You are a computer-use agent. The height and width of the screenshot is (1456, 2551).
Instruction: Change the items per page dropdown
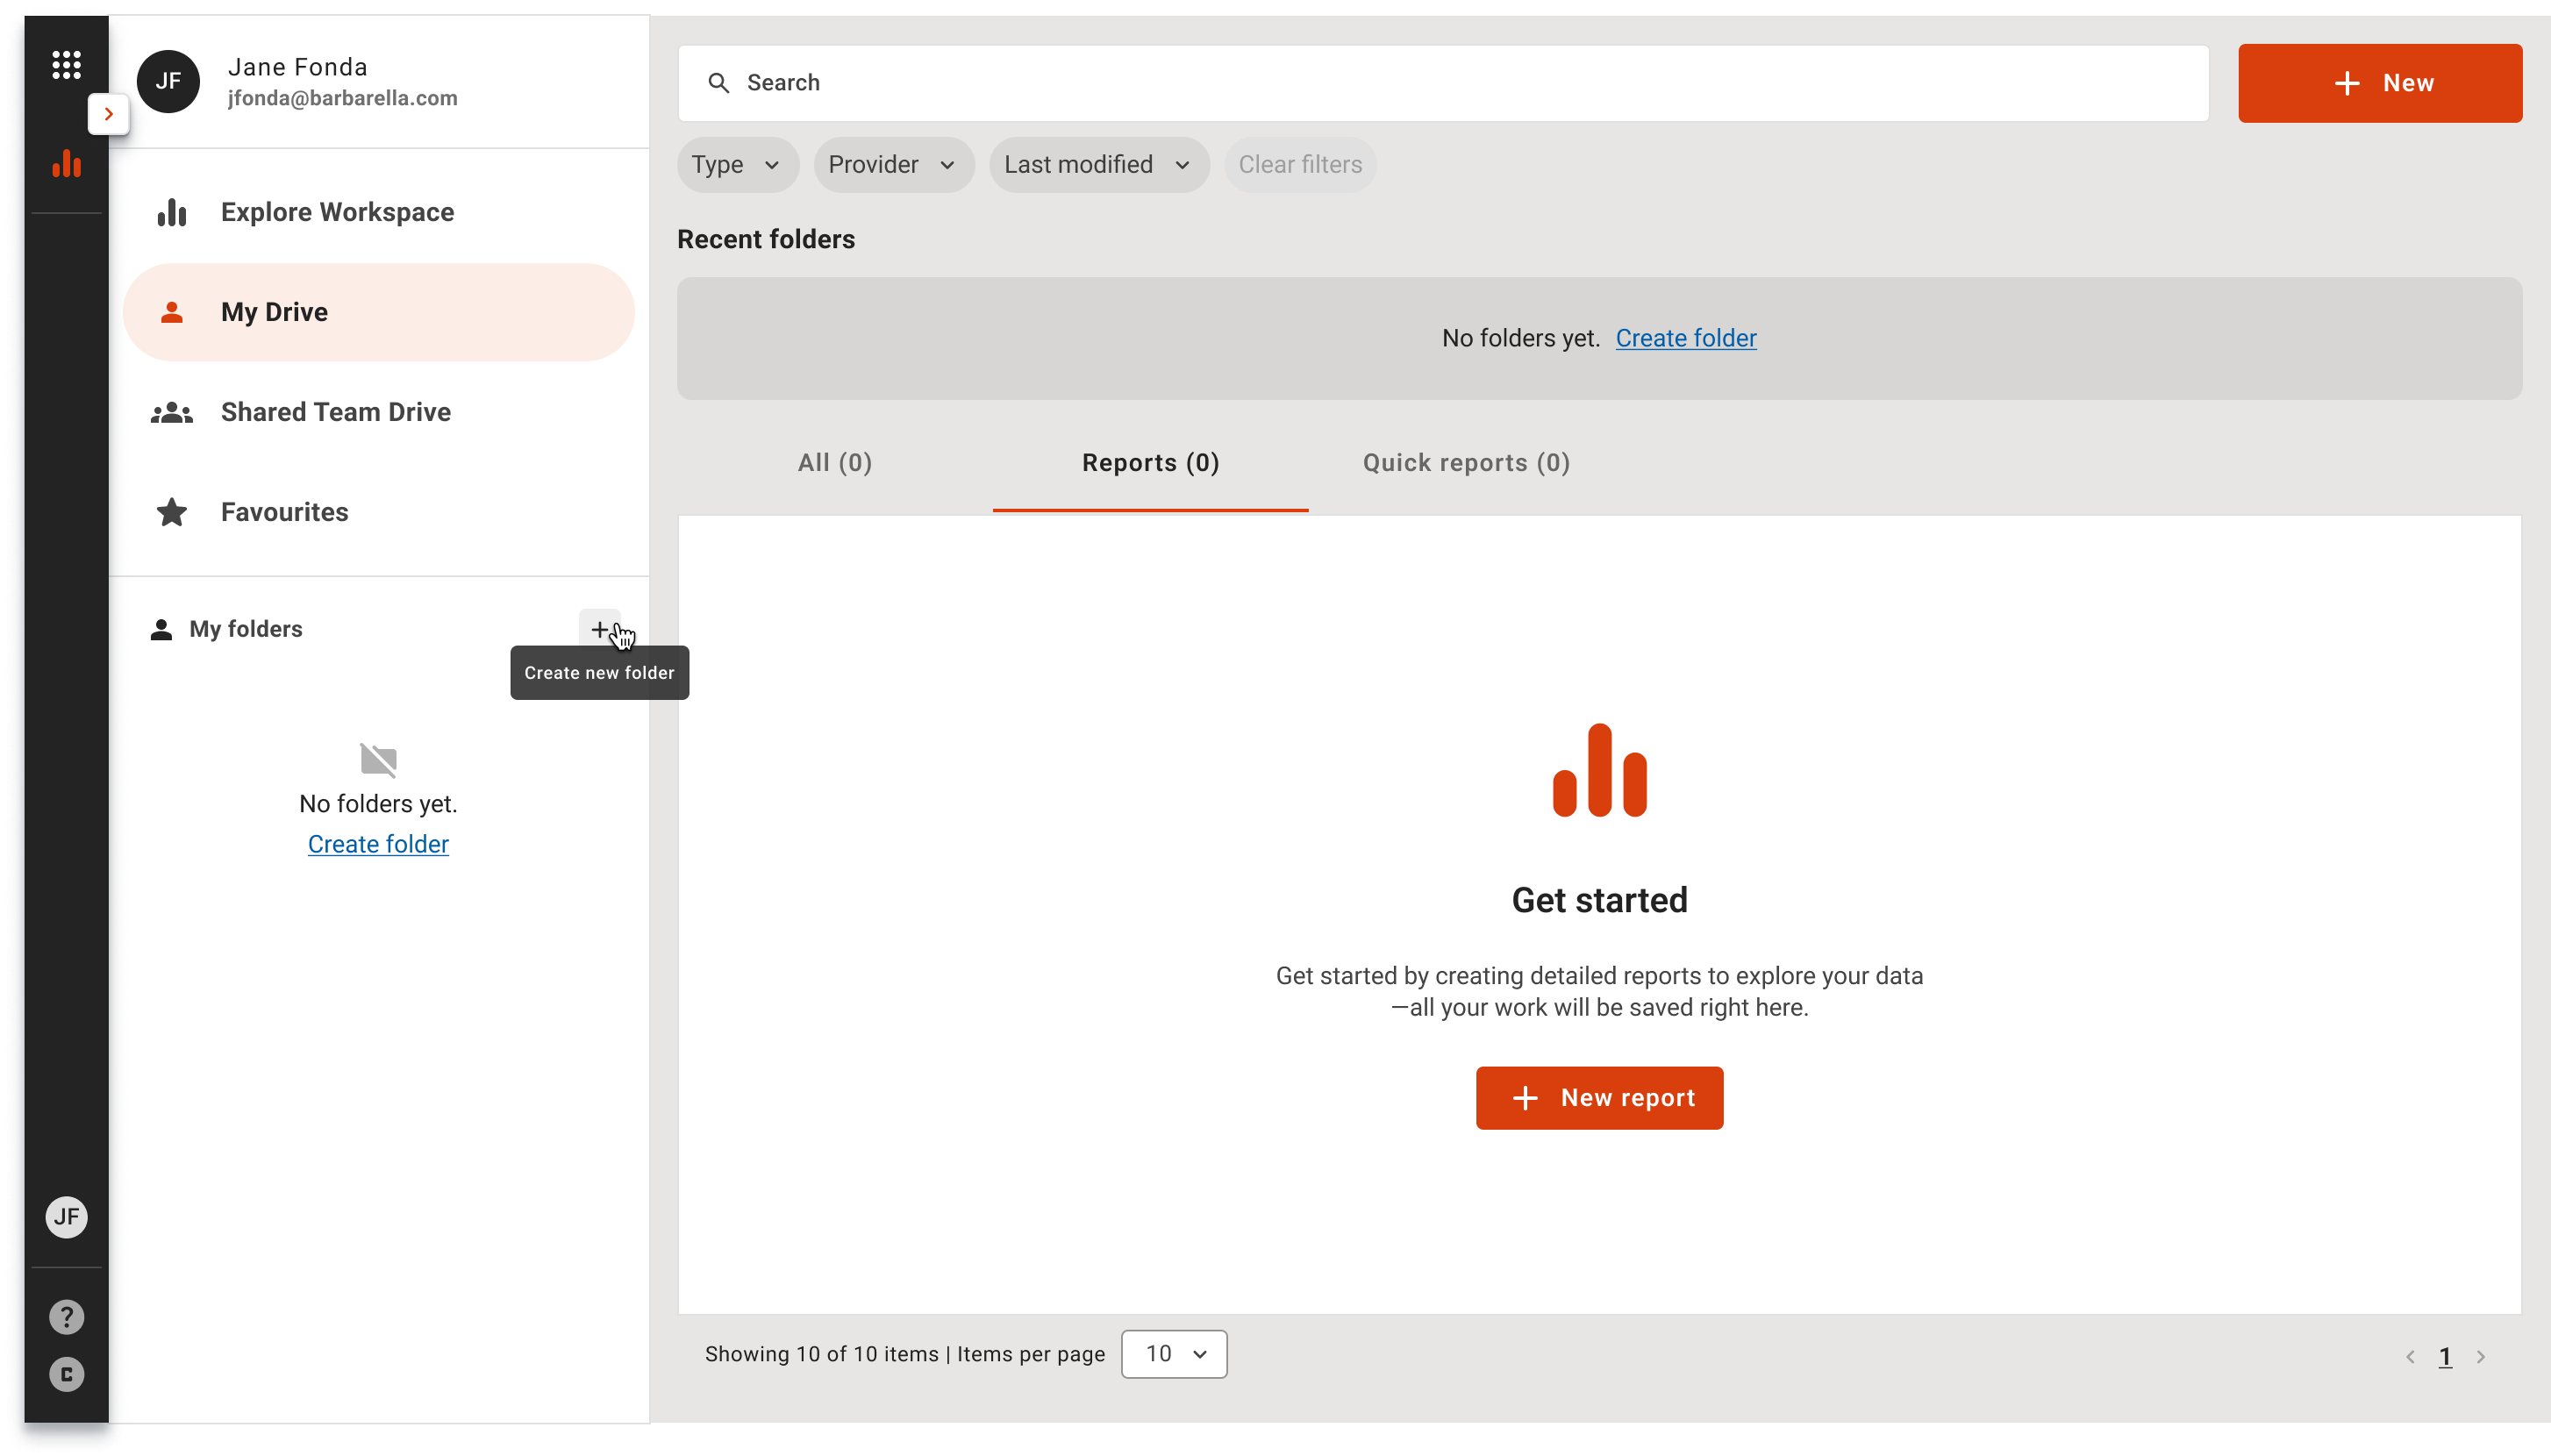click(1174, 1354)
